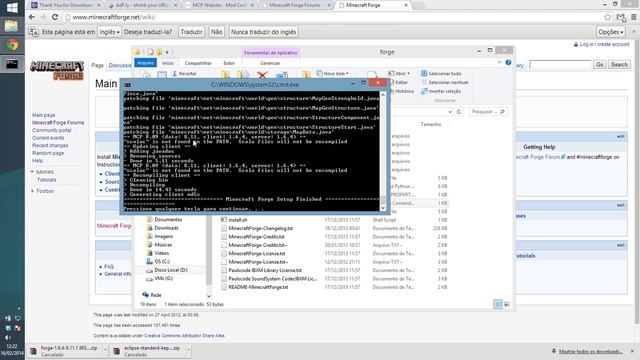
Task: Select OS (C:) in the navigation pane
Action: (162, 262)
